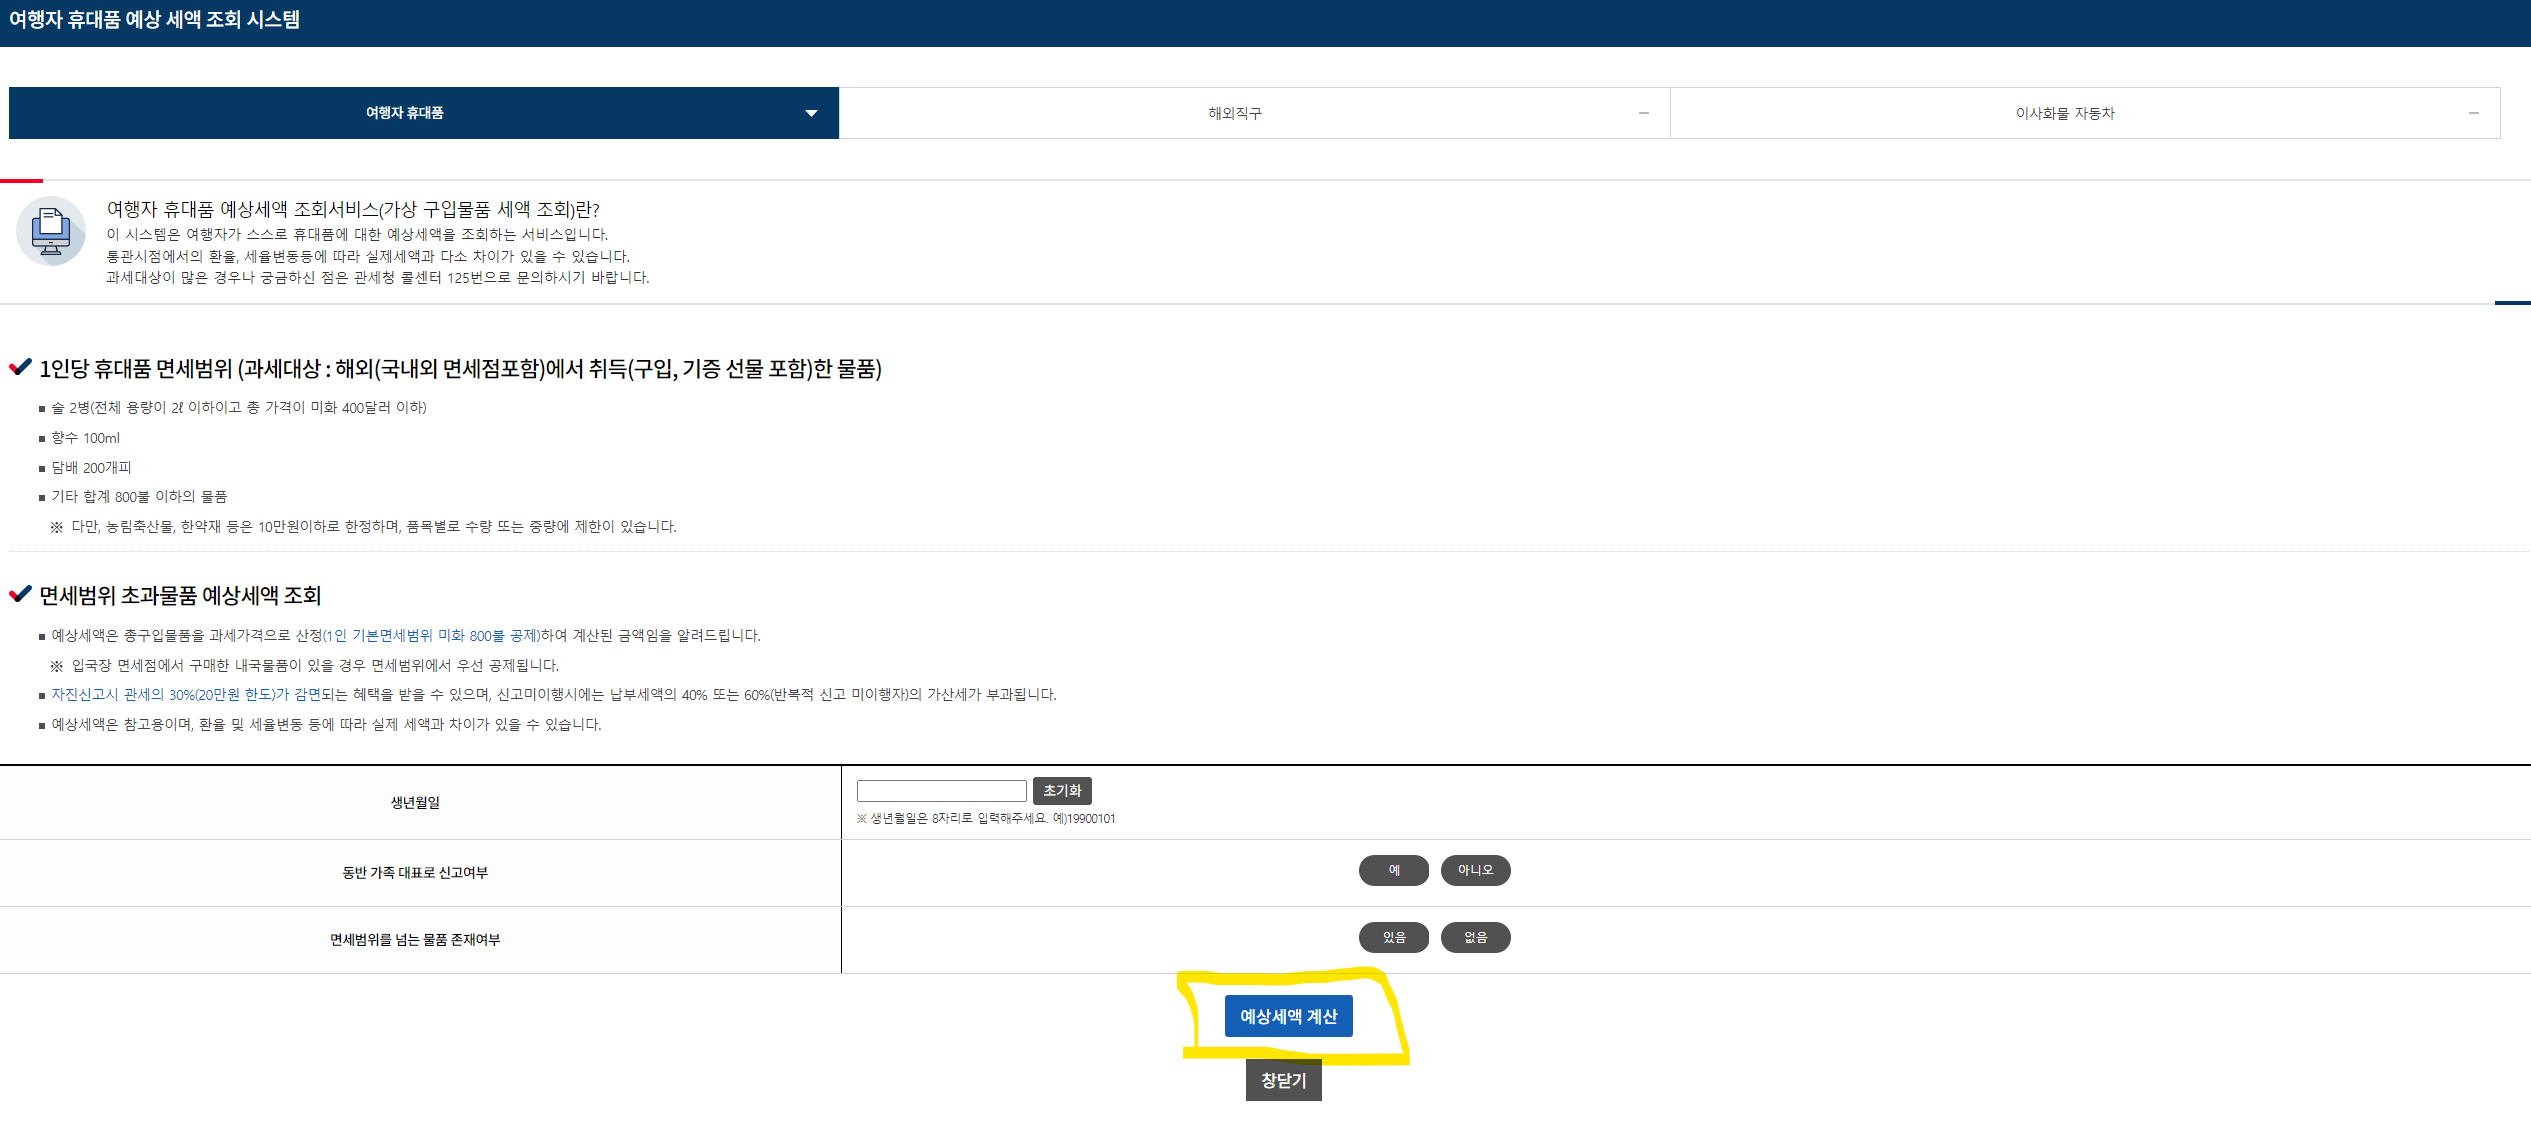This screenshot has width=2531, height=1127.
Task: Click the checkmark icon next to 면세범위 초과물품 예상세액 조회
Action: [x=20, y=594]
